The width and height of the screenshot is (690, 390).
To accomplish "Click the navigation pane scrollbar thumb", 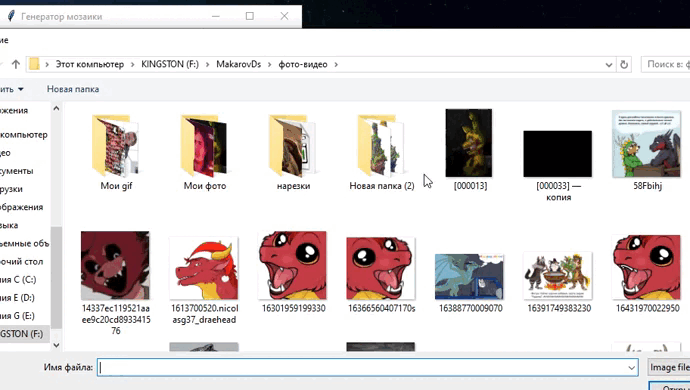I will (x=56, y=278).
